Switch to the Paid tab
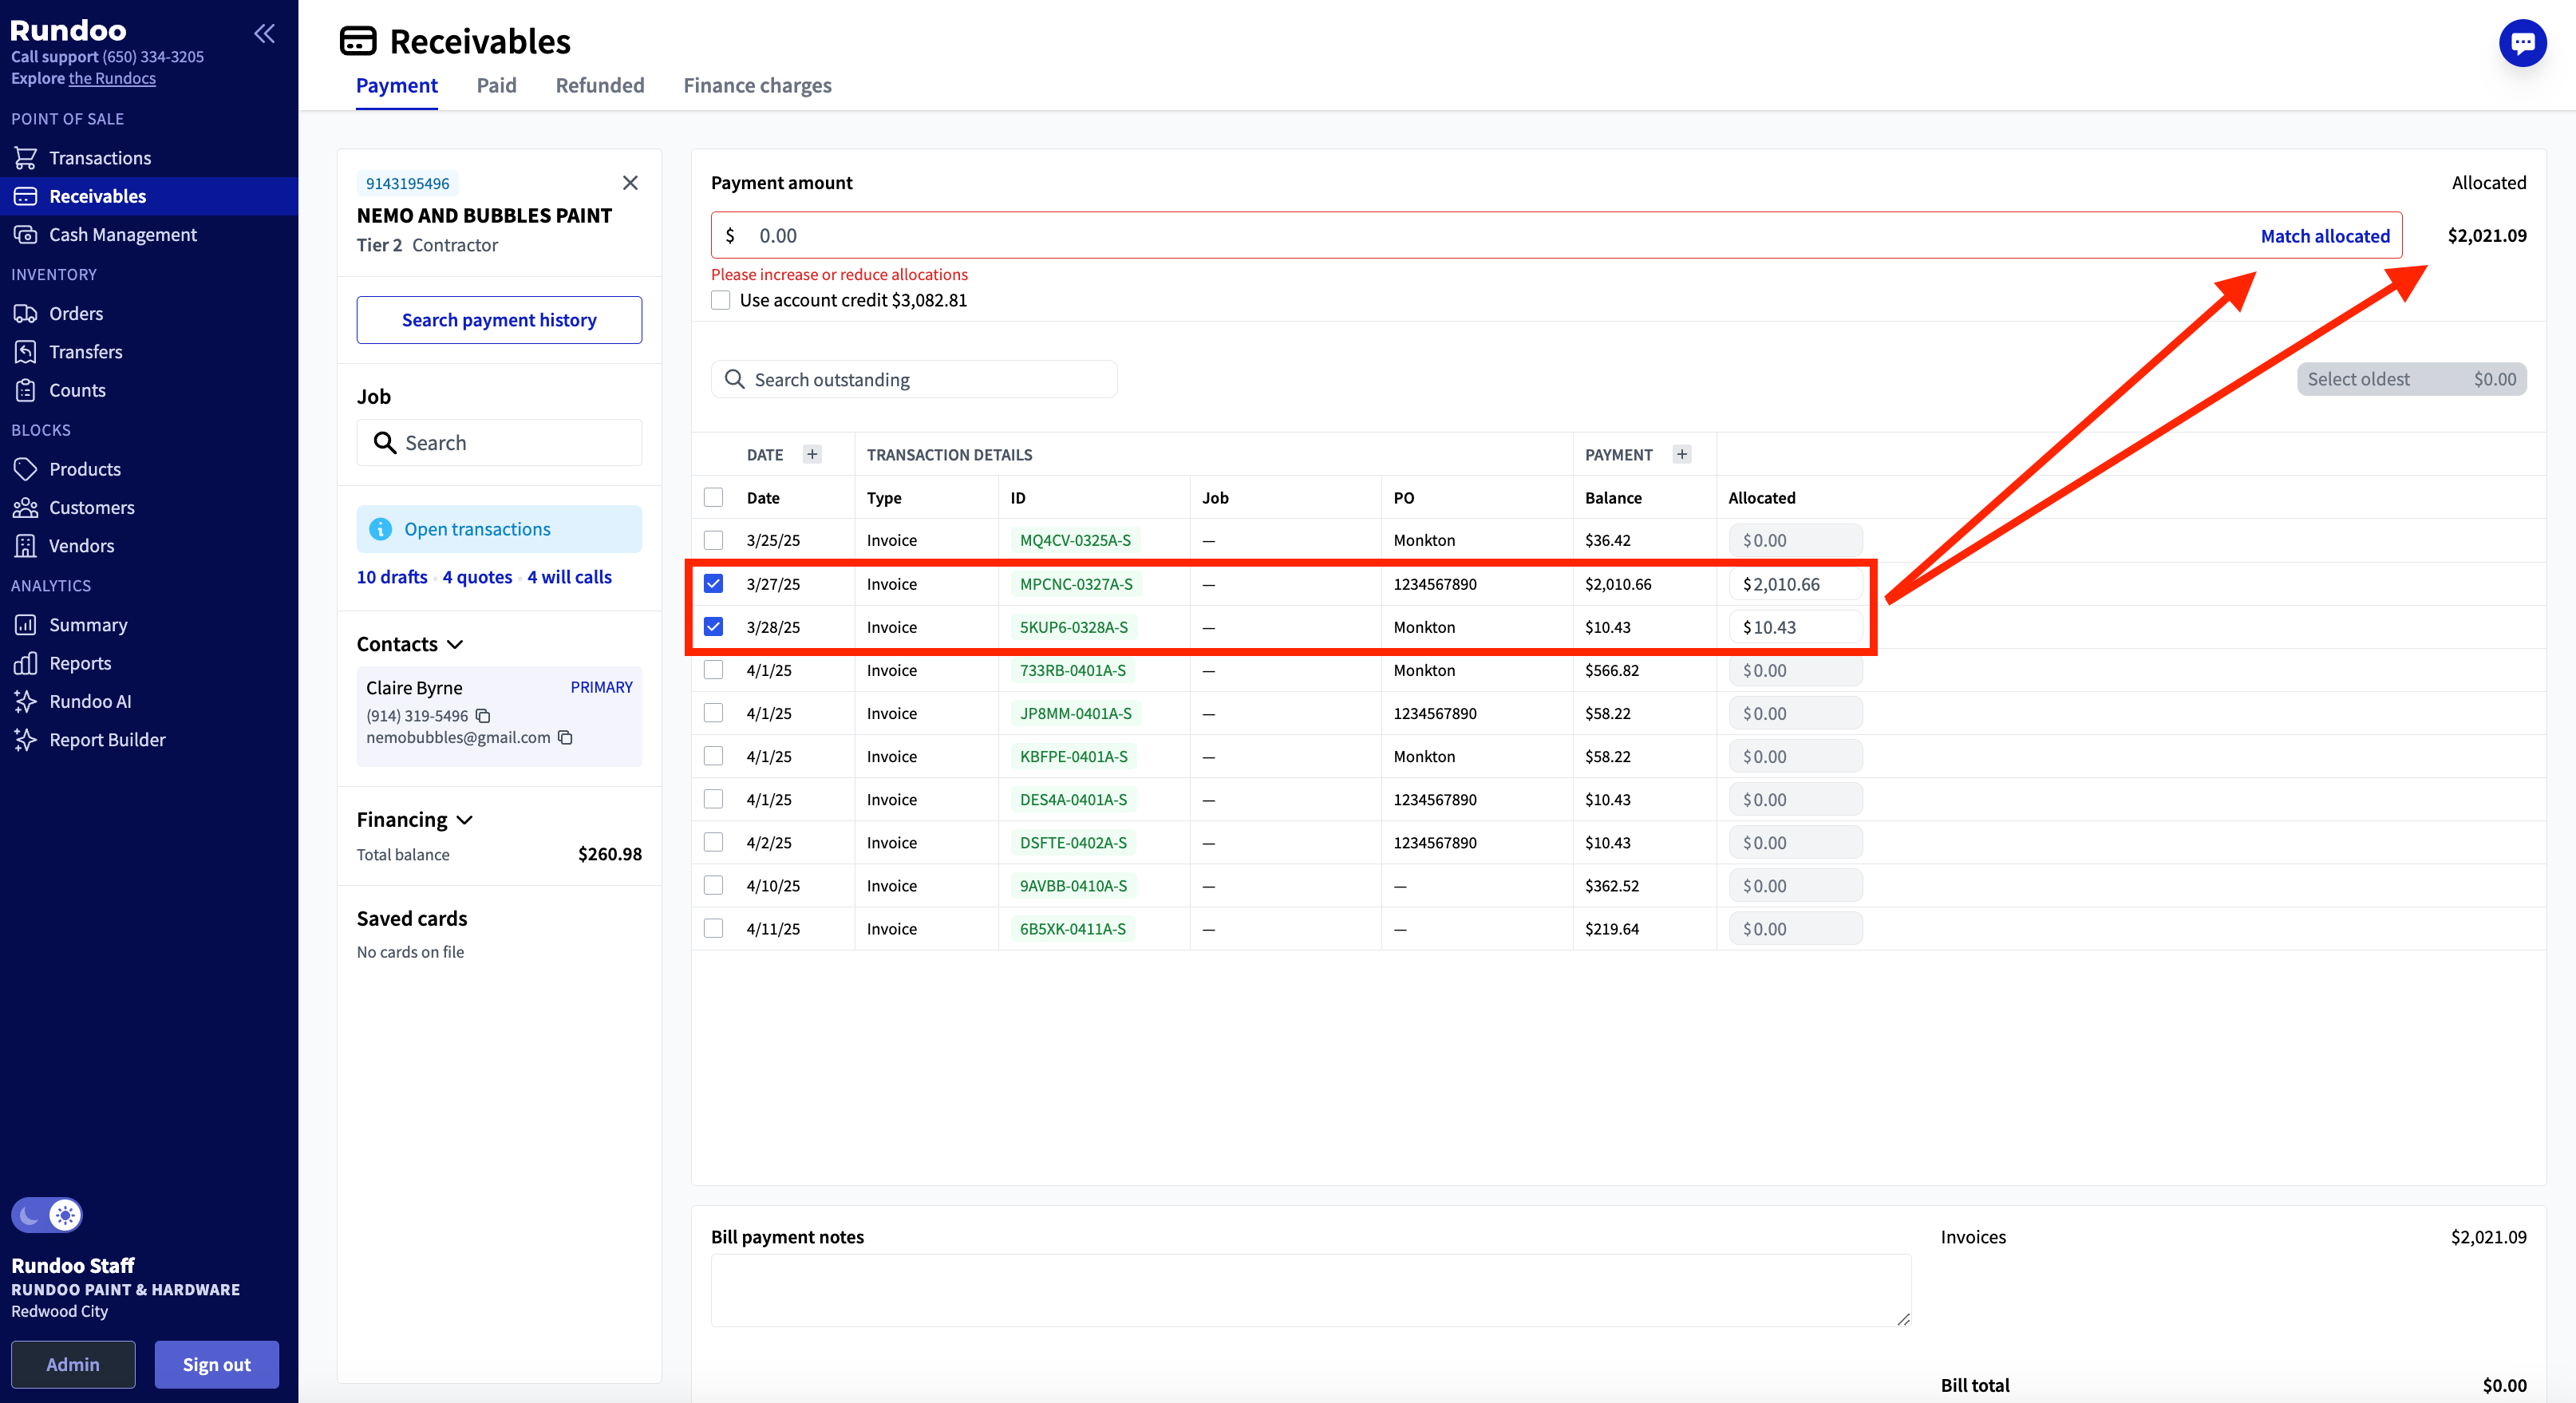This screenshot has height=1403, width=2576. click(496, 85)
